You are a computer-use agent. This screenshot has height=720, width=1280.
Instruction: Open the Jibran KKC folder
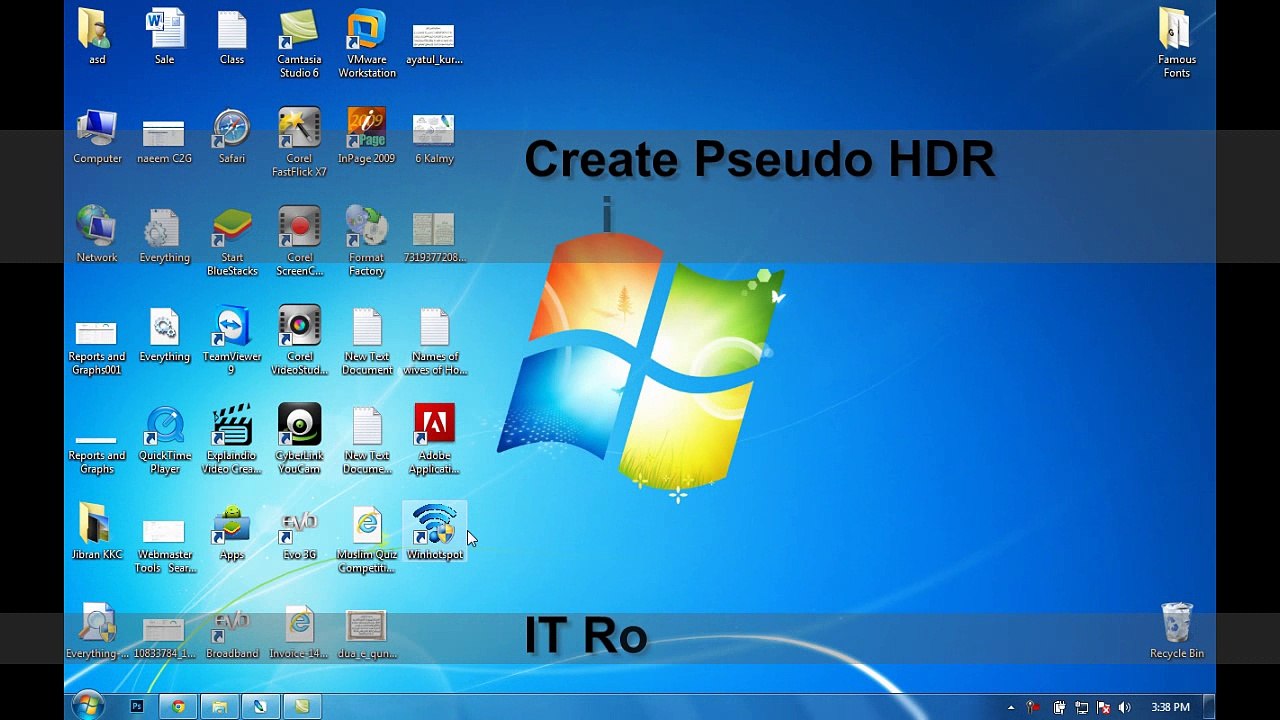(97, 532)
